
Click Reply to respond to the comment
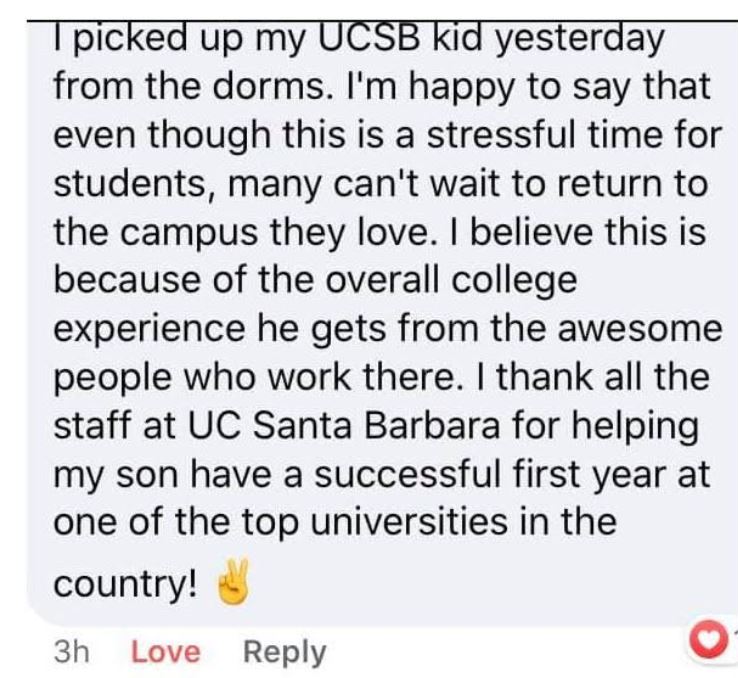pos(285,653)
